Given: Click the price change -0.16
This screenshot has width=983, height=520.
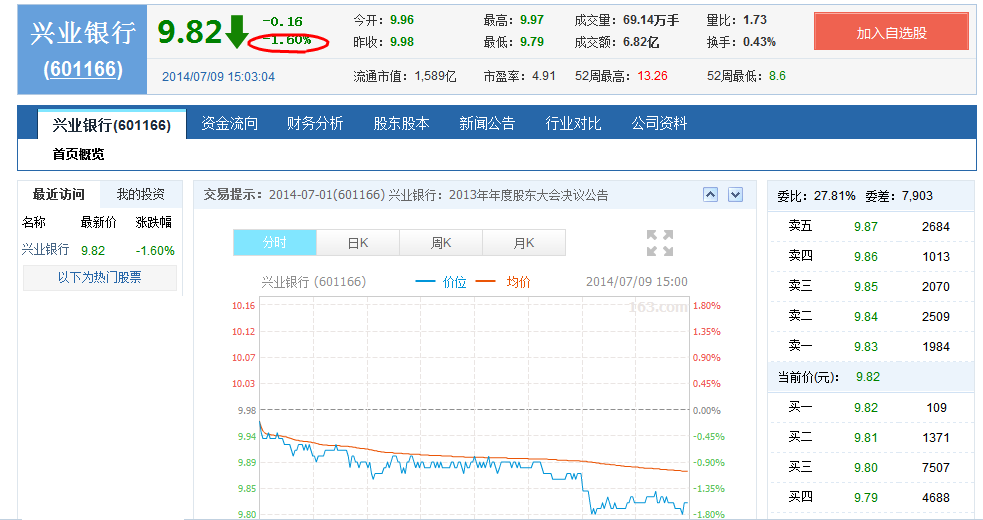Looking at the screenshot, I should pyautogui.click(x=282, y=21).
